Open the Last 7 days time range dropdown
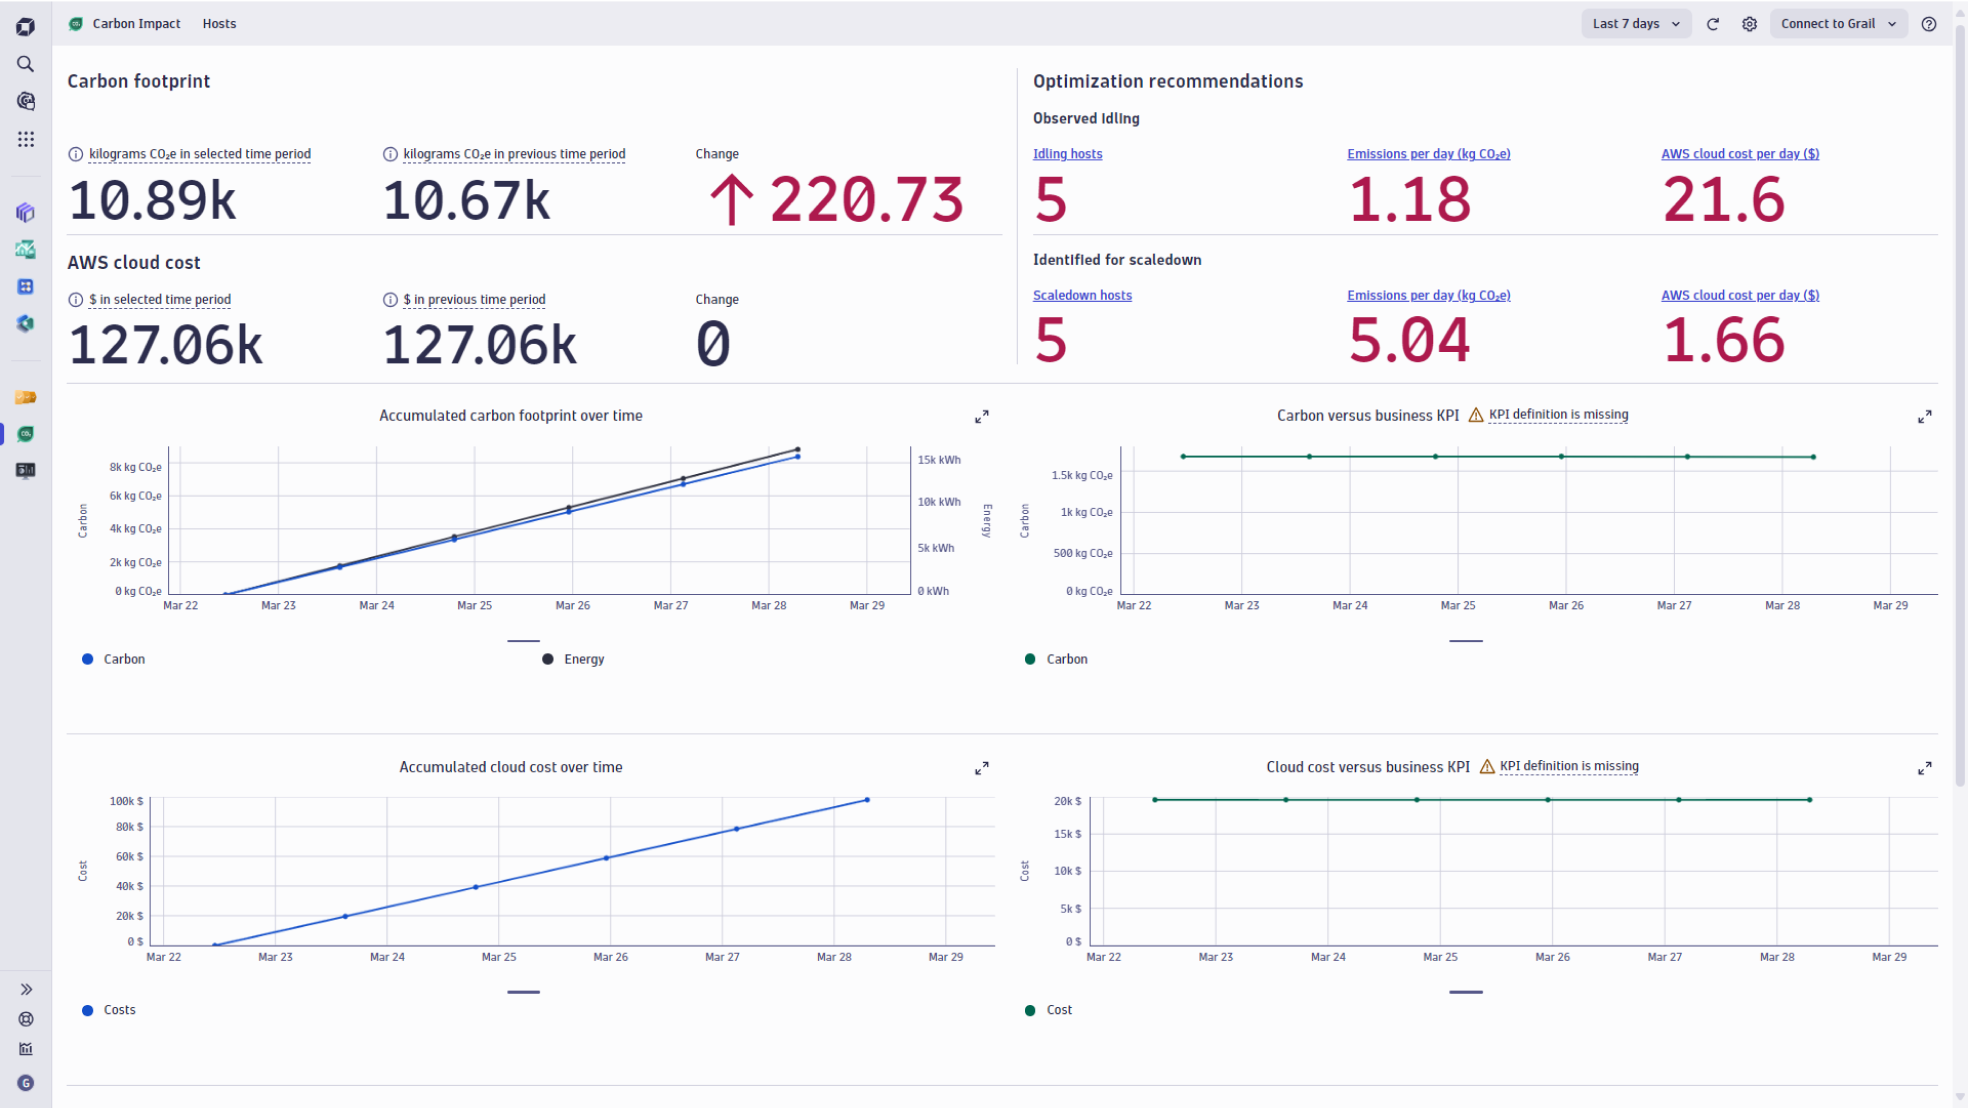1968x1108 pixels. point(1634,23)
